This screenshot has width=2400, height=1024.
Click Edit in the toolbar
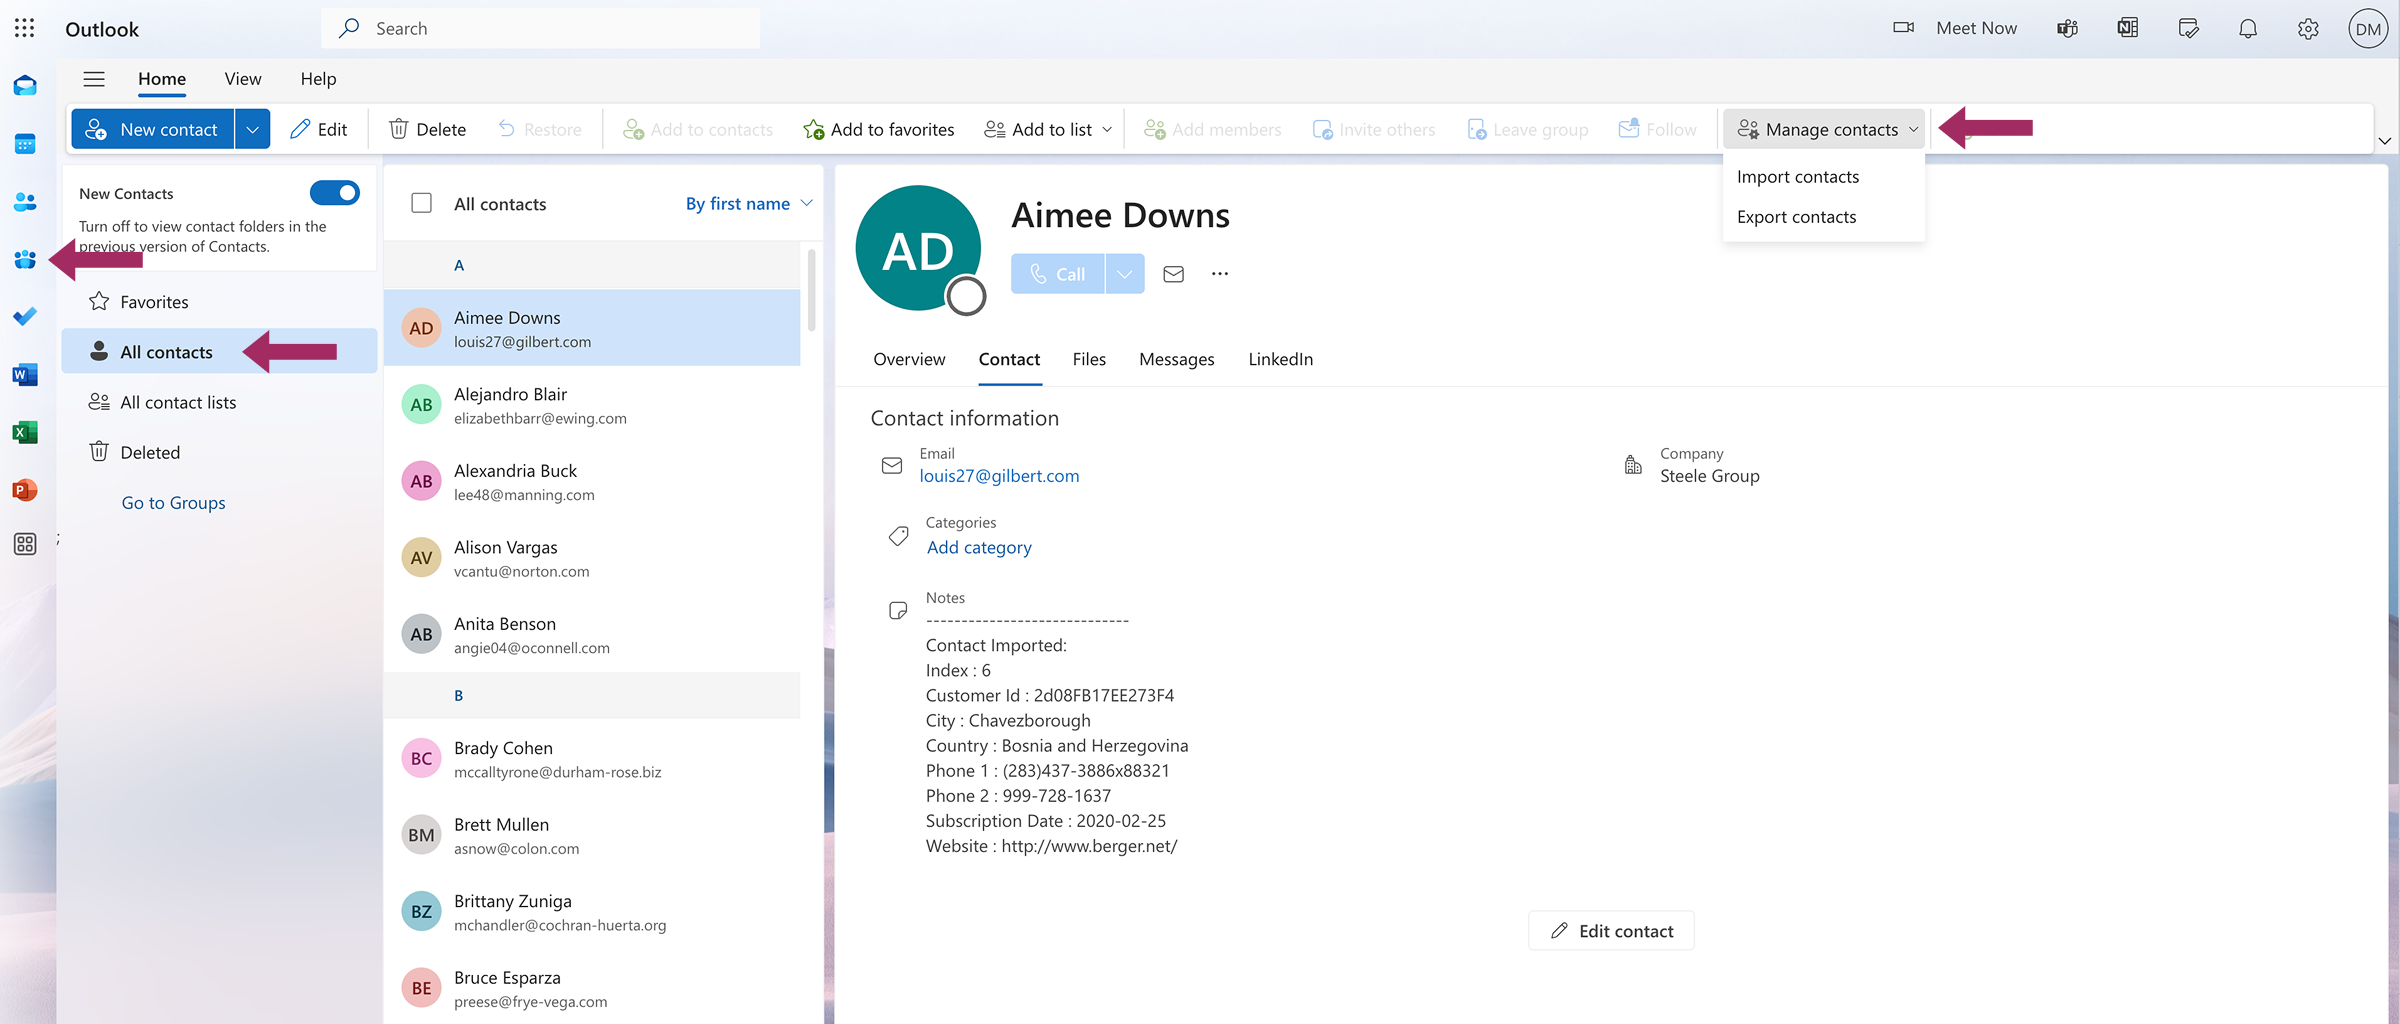click(319, 129)
